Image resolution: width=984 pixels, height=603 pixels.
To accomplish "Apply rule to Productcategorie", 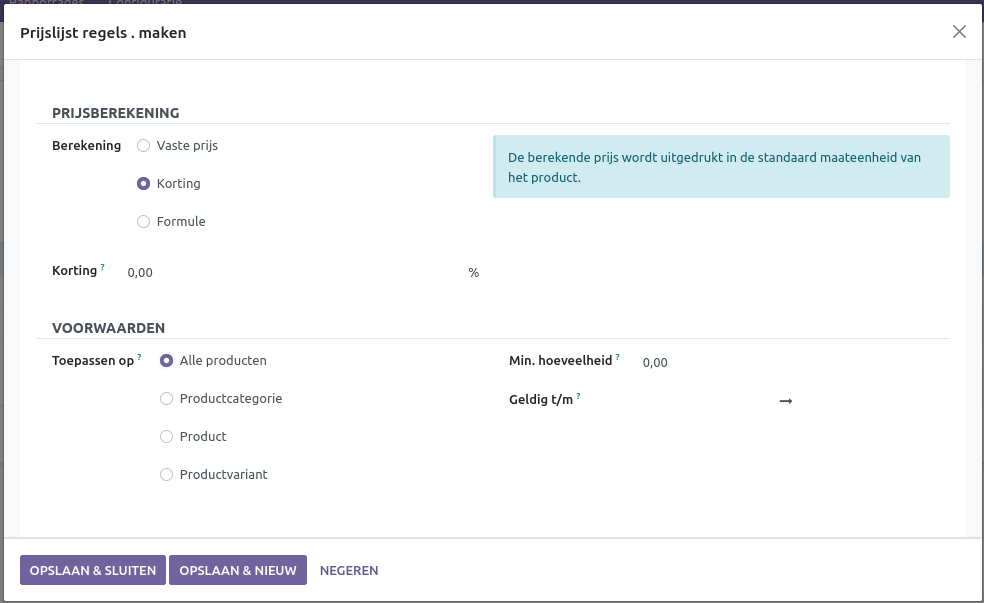I will click(x=167, y=399).
